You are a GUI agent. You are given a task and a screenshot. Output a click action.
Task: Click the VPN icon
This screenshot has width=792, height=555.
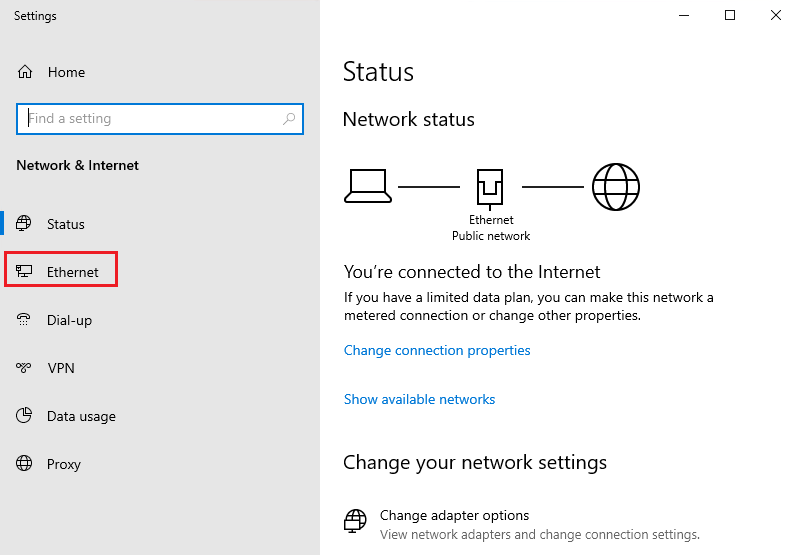coord(25,368)
